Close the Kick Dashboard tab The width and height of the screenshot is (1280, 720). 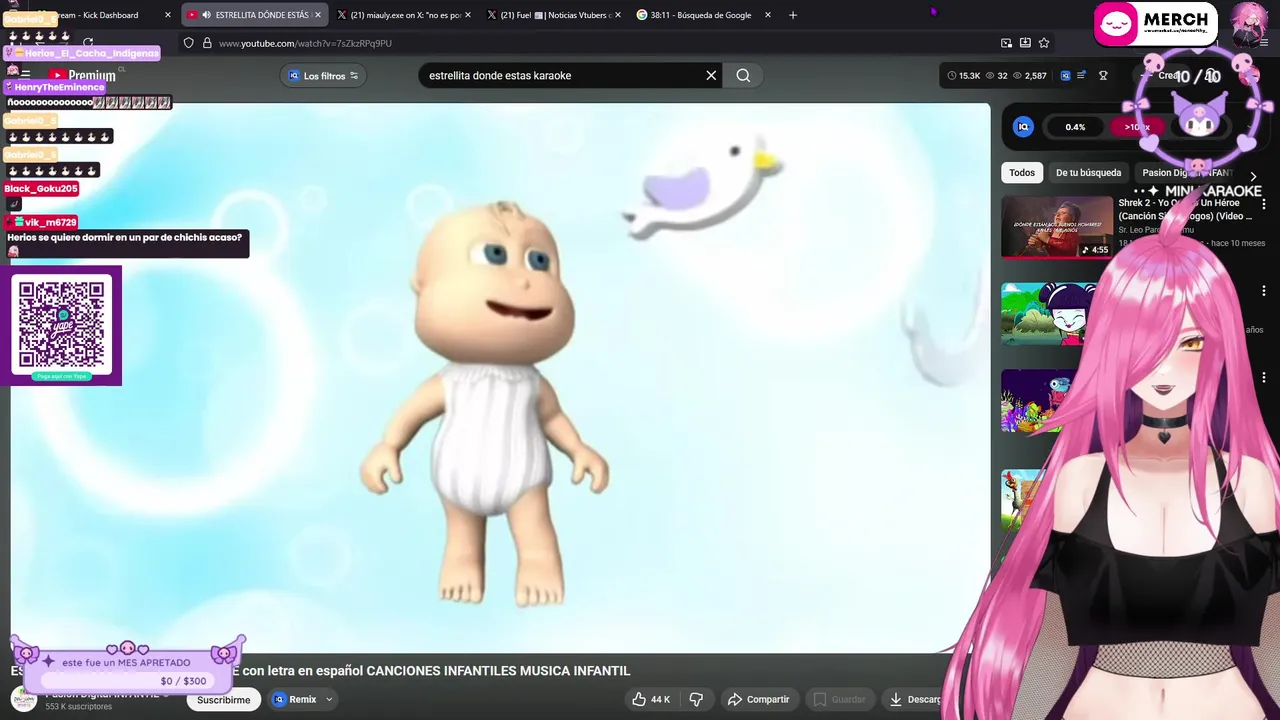(168, 15)
